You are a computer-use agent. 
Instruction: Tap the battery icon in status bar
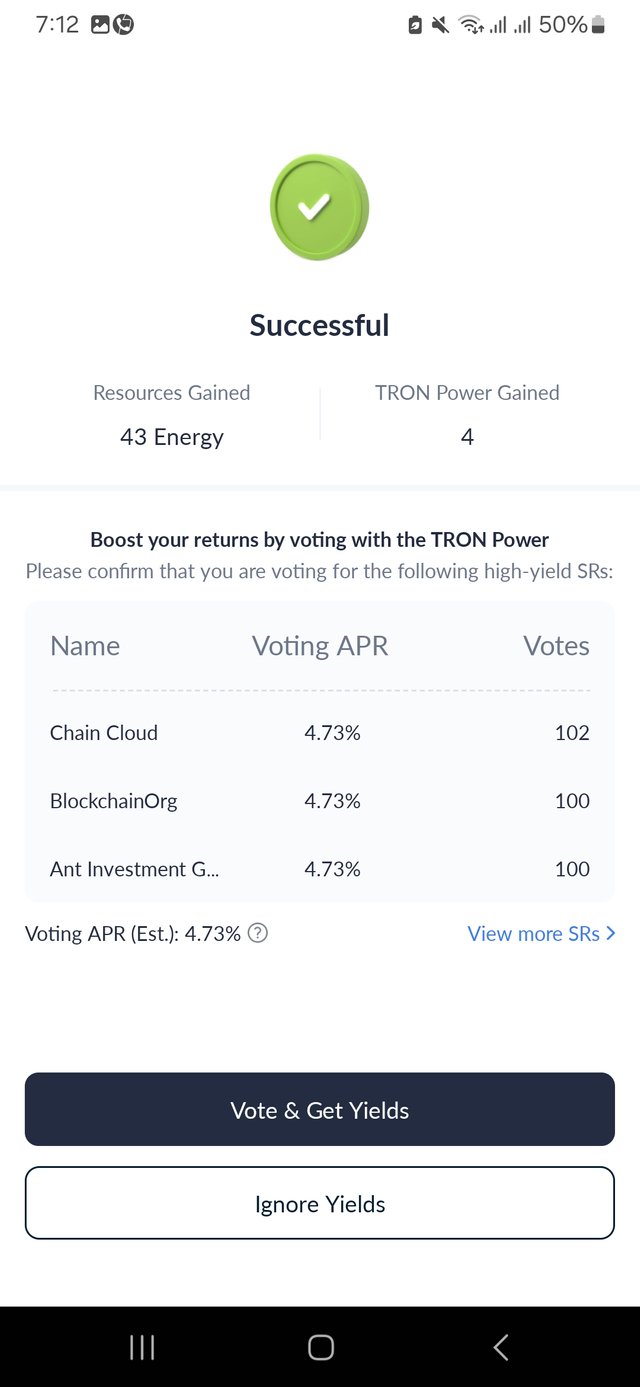598,25
